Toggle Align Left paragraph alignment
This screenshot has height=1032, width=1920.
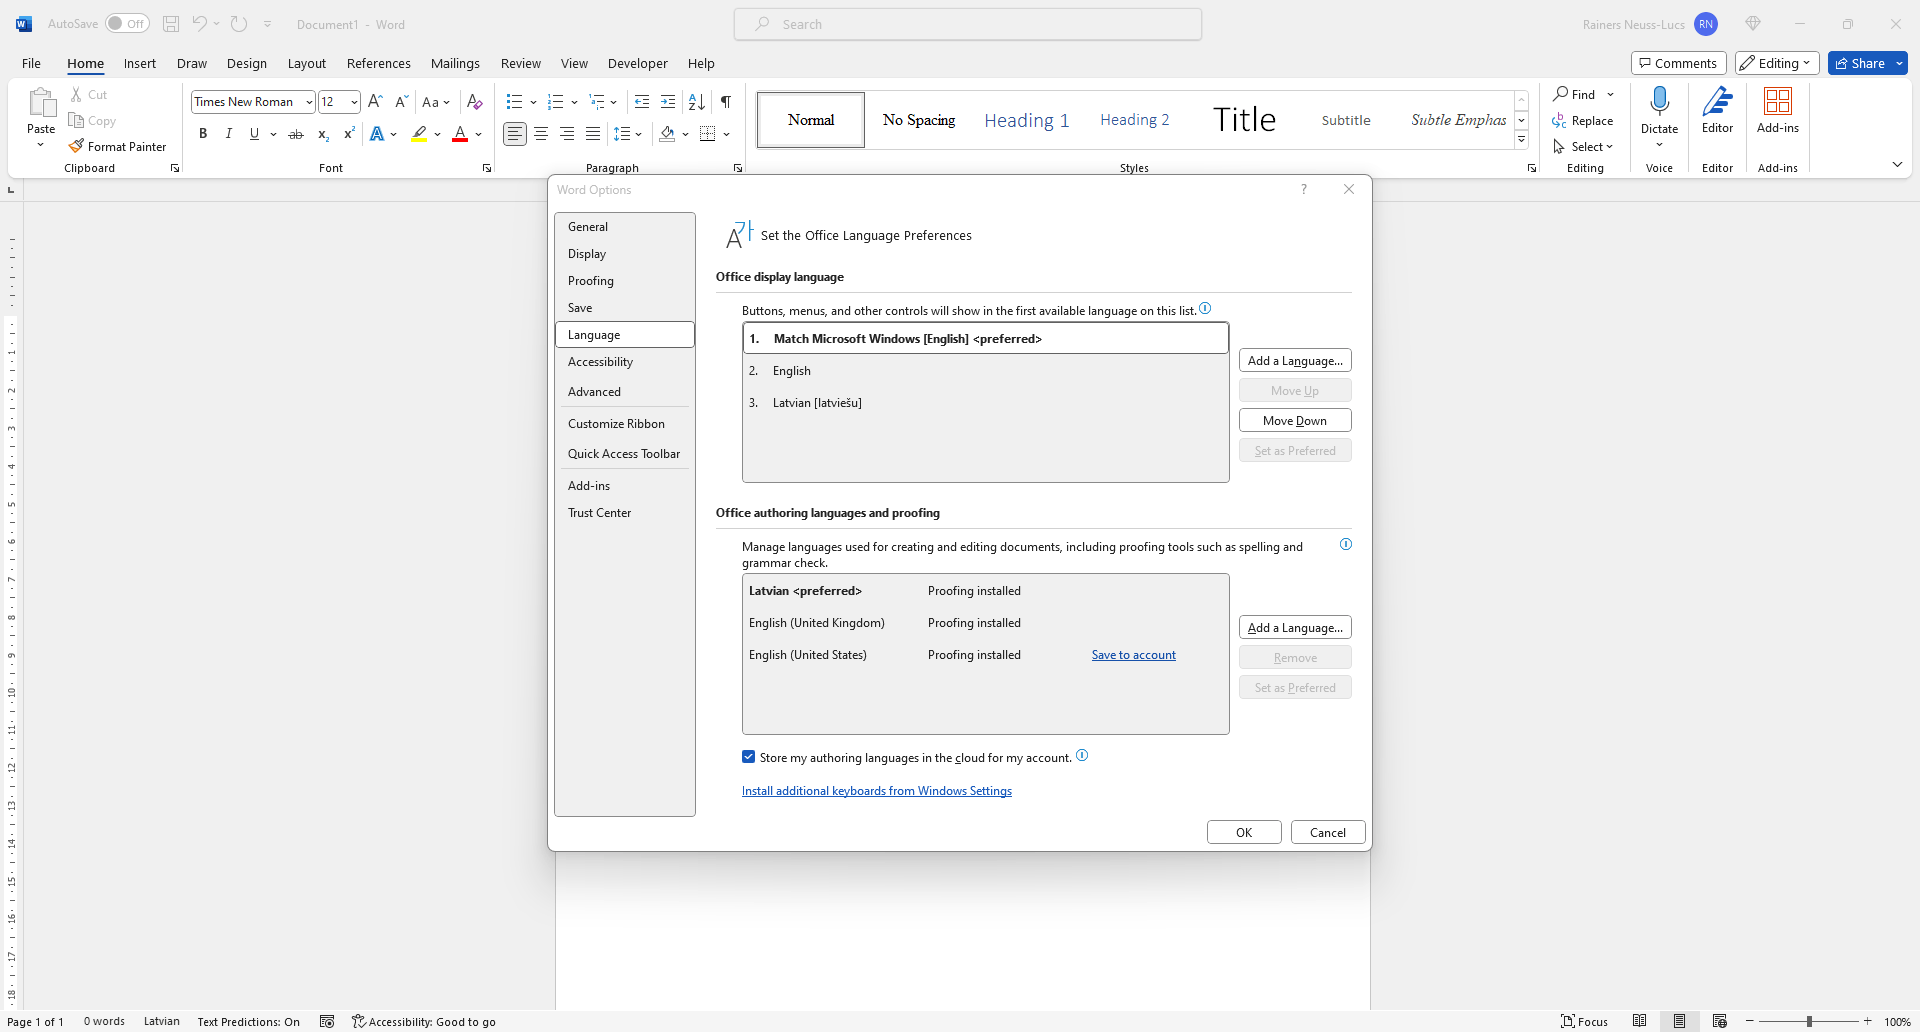pos(515,134)
